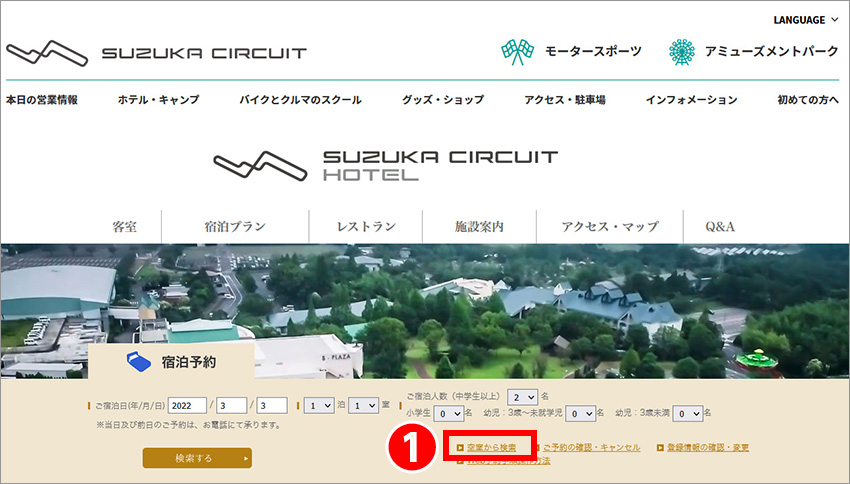Select the Q&A hotel tab
This screenshot has height=484, width=850.
tap(720, 227)
